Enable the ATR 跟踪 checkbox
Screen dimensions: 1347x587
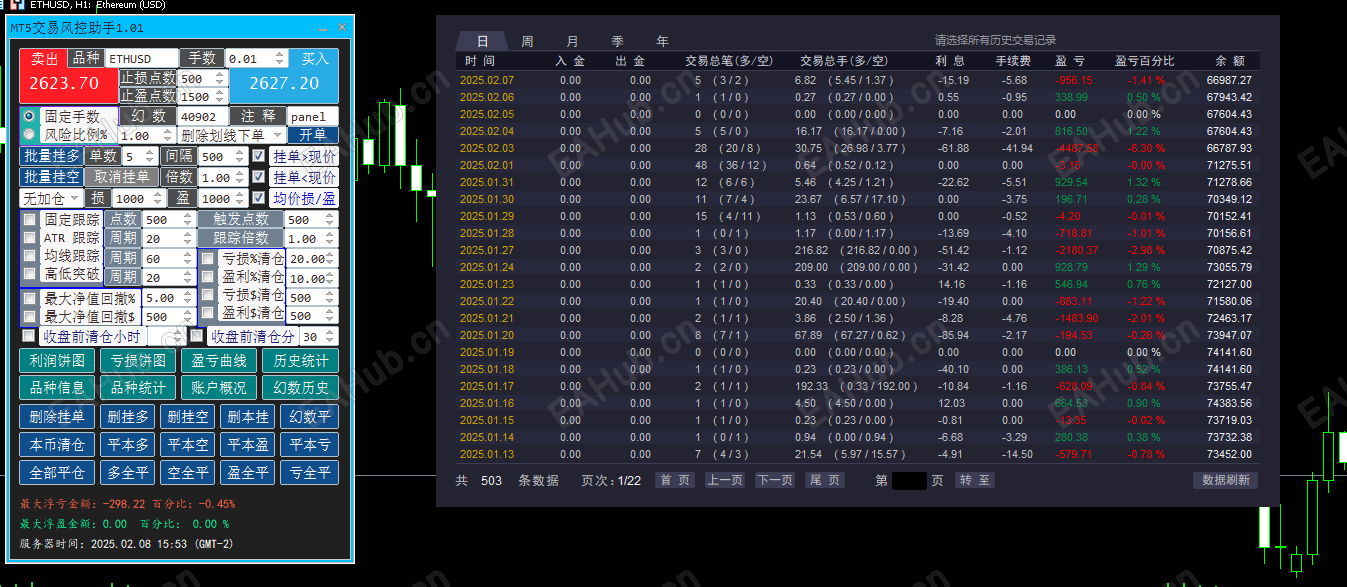(29, 238)
